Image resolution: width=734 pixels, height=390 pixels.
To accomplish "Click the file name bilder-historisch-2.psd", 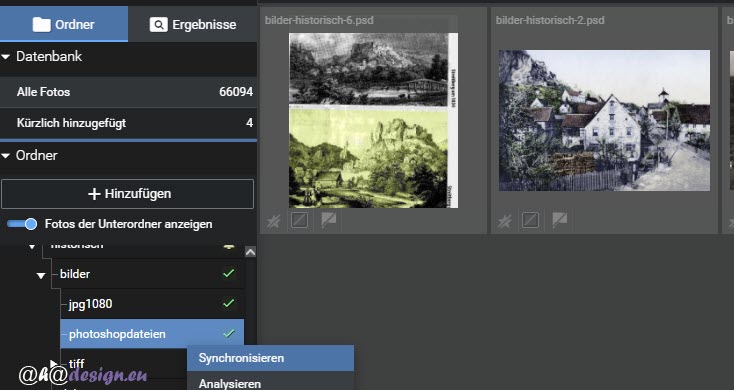I will point(550,20).
